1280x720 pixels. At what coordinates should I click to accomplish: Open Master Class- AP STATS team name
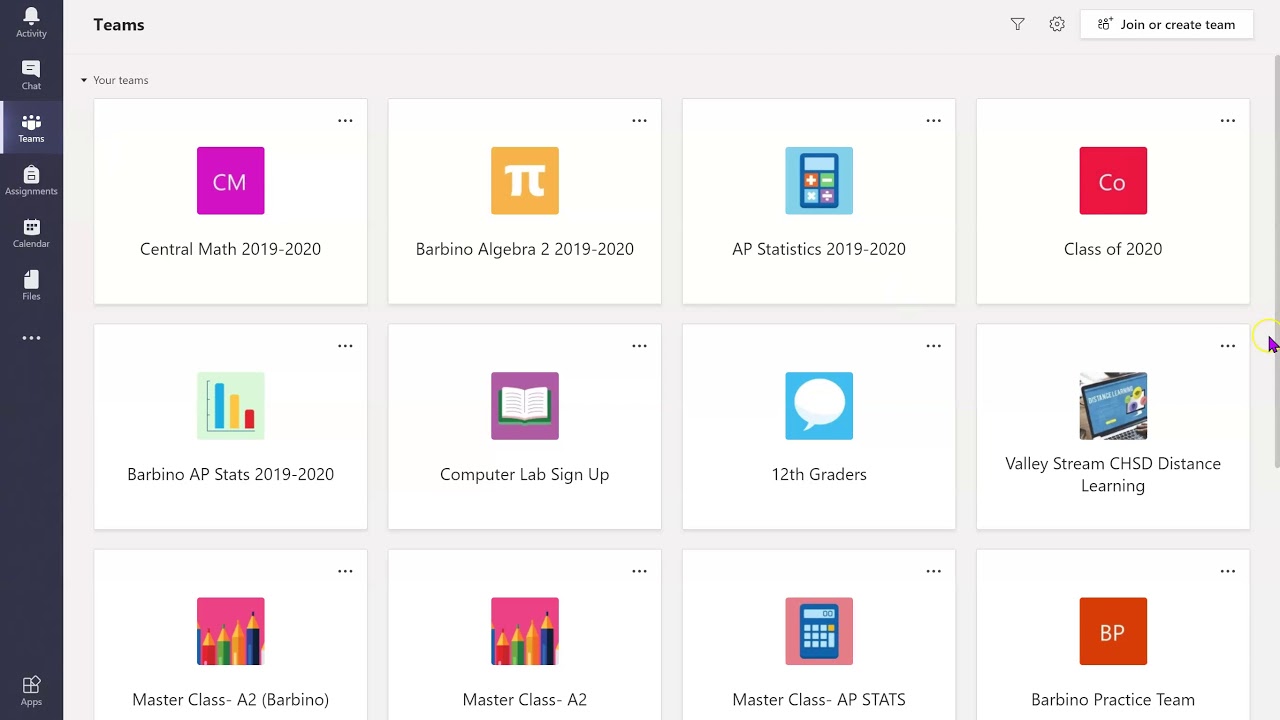point(819,699)
